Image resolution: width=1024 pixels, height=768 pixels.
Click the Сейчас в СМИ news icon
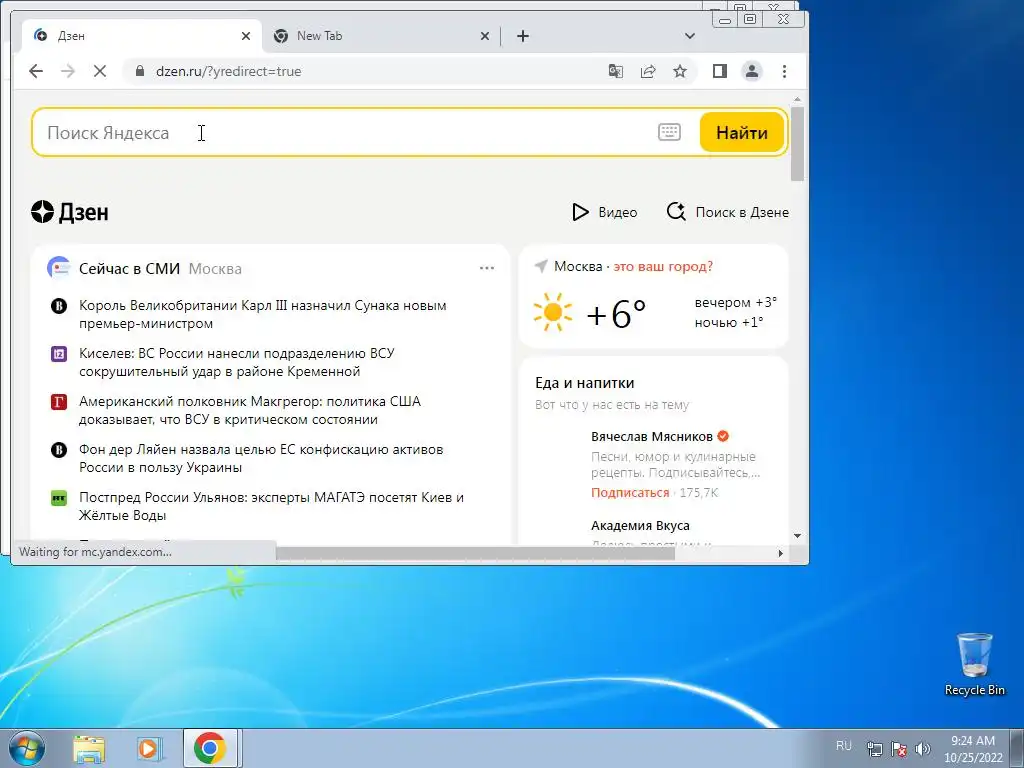(59, 268)
